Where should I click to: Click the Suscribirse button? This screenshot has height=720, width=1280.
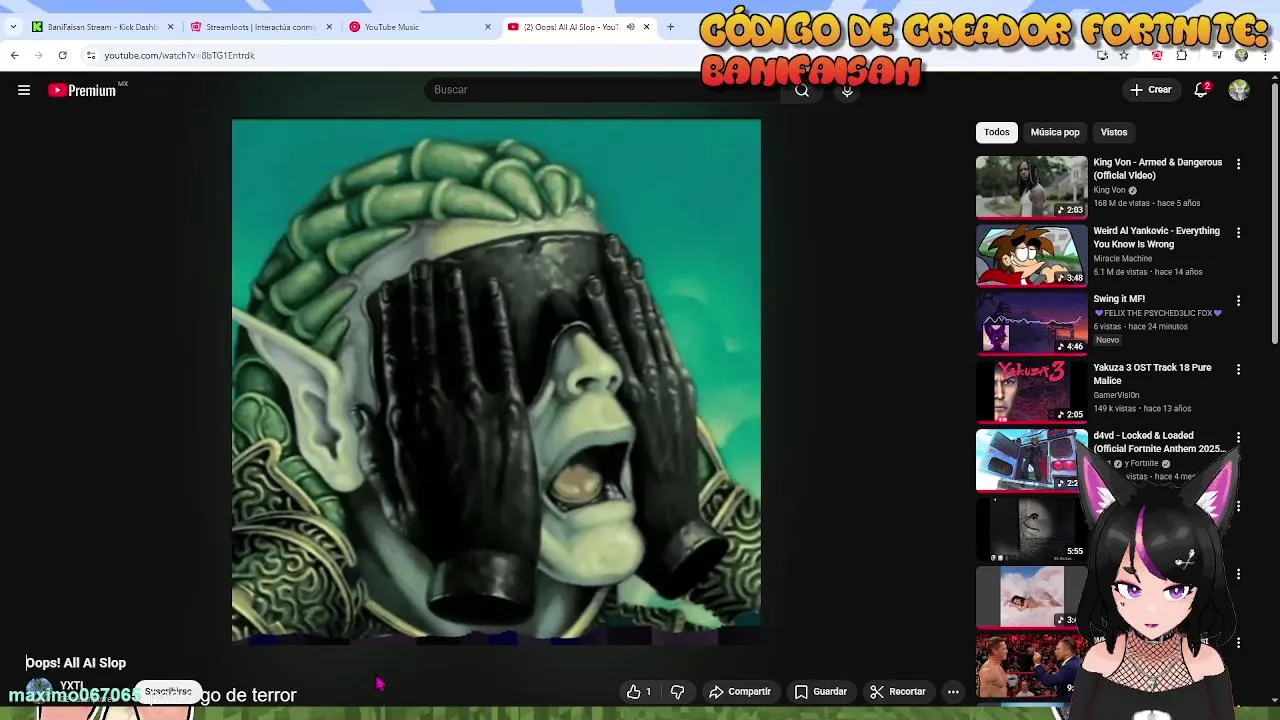tap(168, 691)
